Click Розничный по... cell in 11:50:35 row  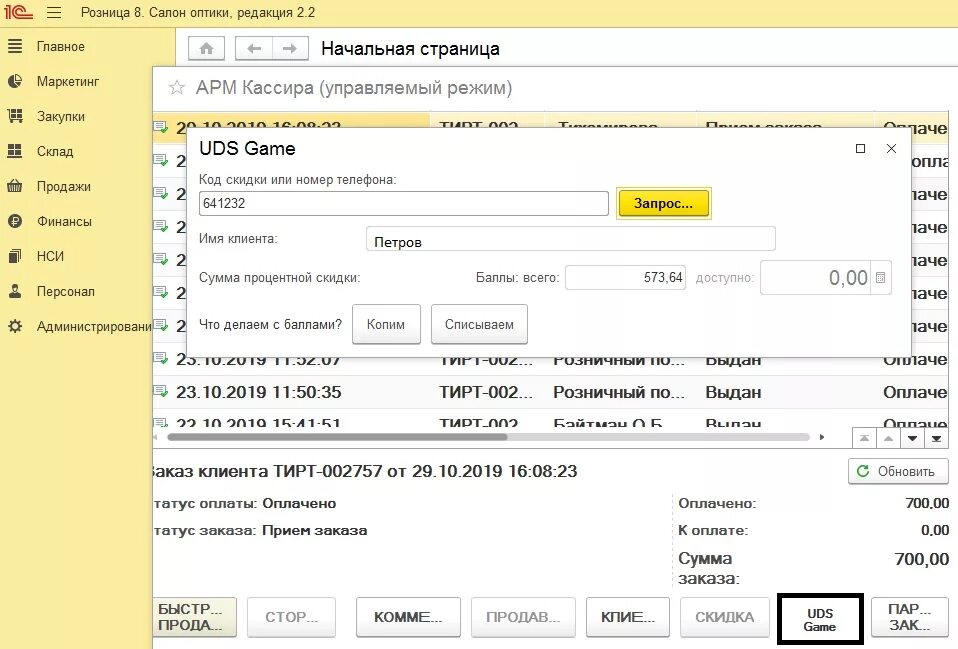619,392
